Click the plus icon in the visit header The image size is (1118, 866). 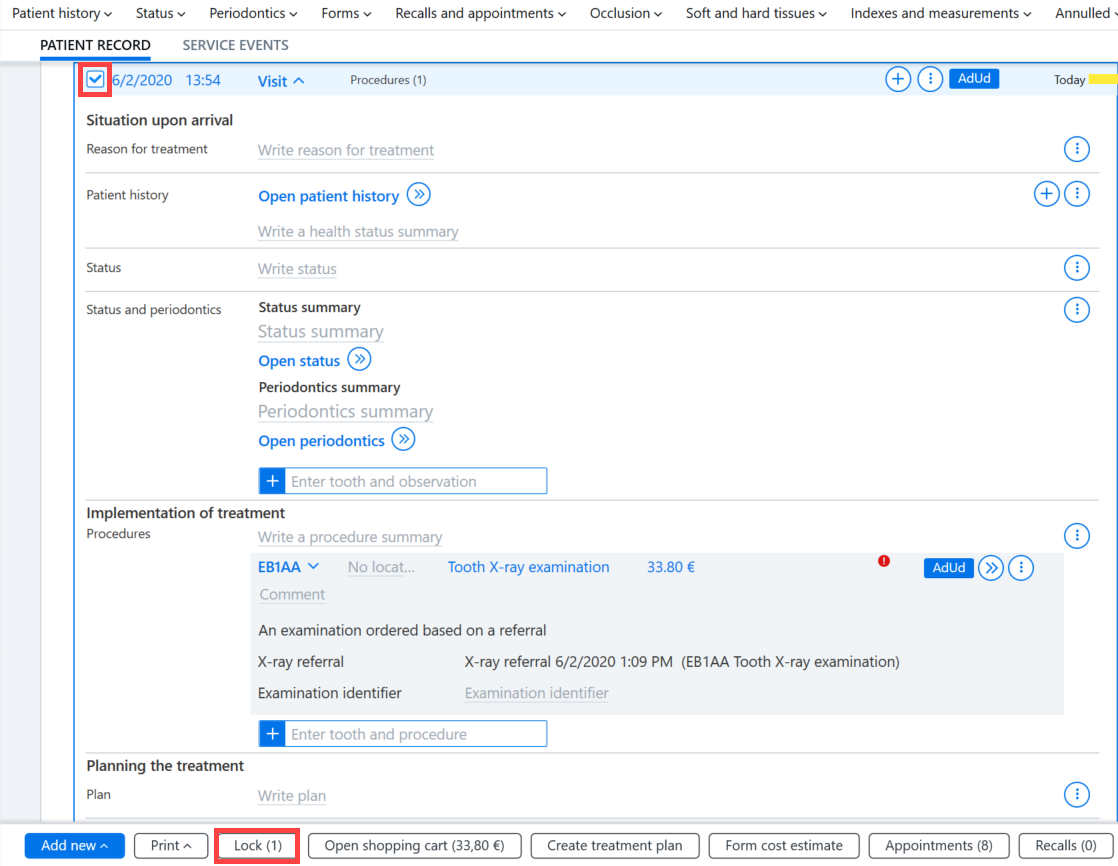898,79
